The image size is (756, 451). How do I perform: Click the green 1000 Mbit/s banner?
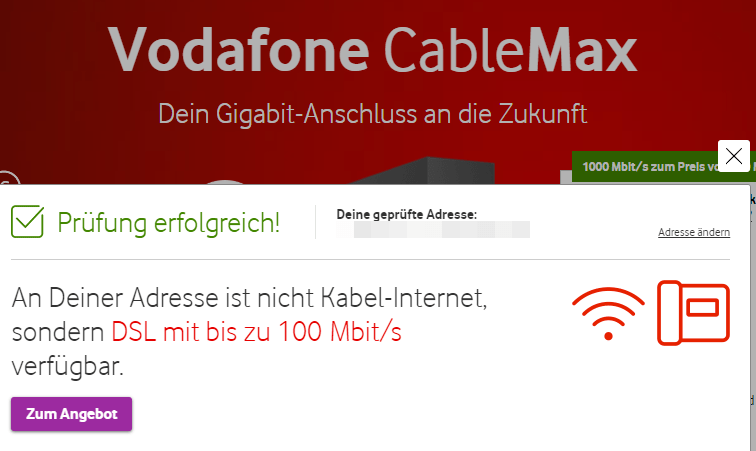(x=663, y=167)
